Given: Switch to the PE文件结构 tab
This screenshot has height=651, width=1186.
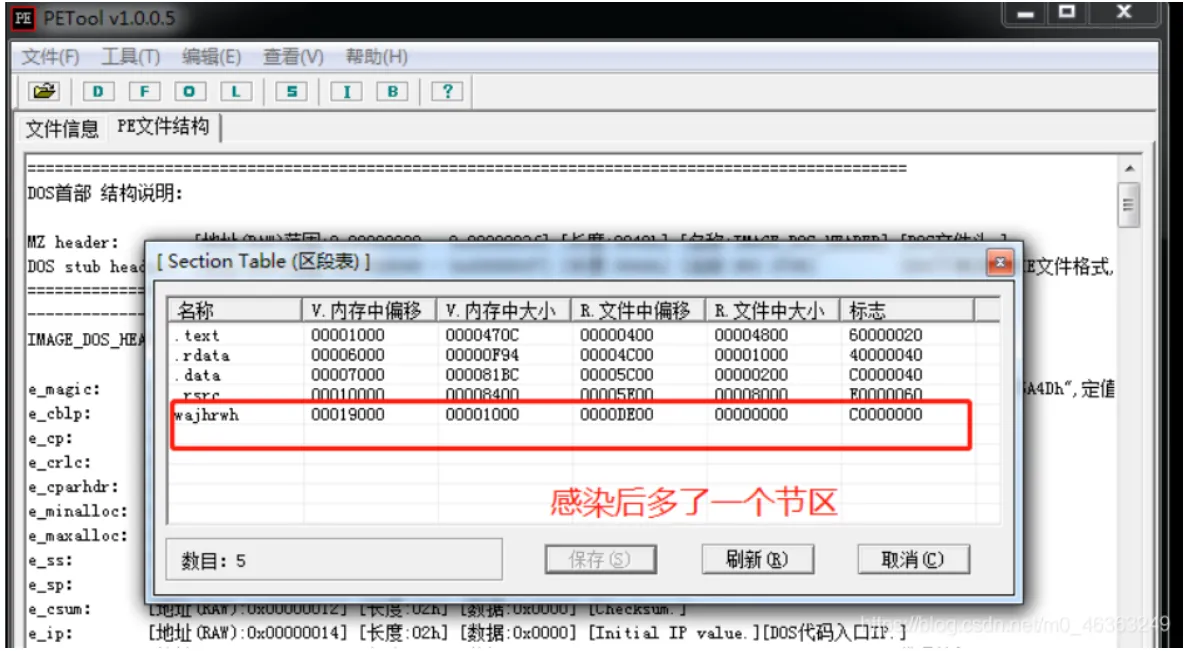Looking at the screenshot, I should [163, 126].
